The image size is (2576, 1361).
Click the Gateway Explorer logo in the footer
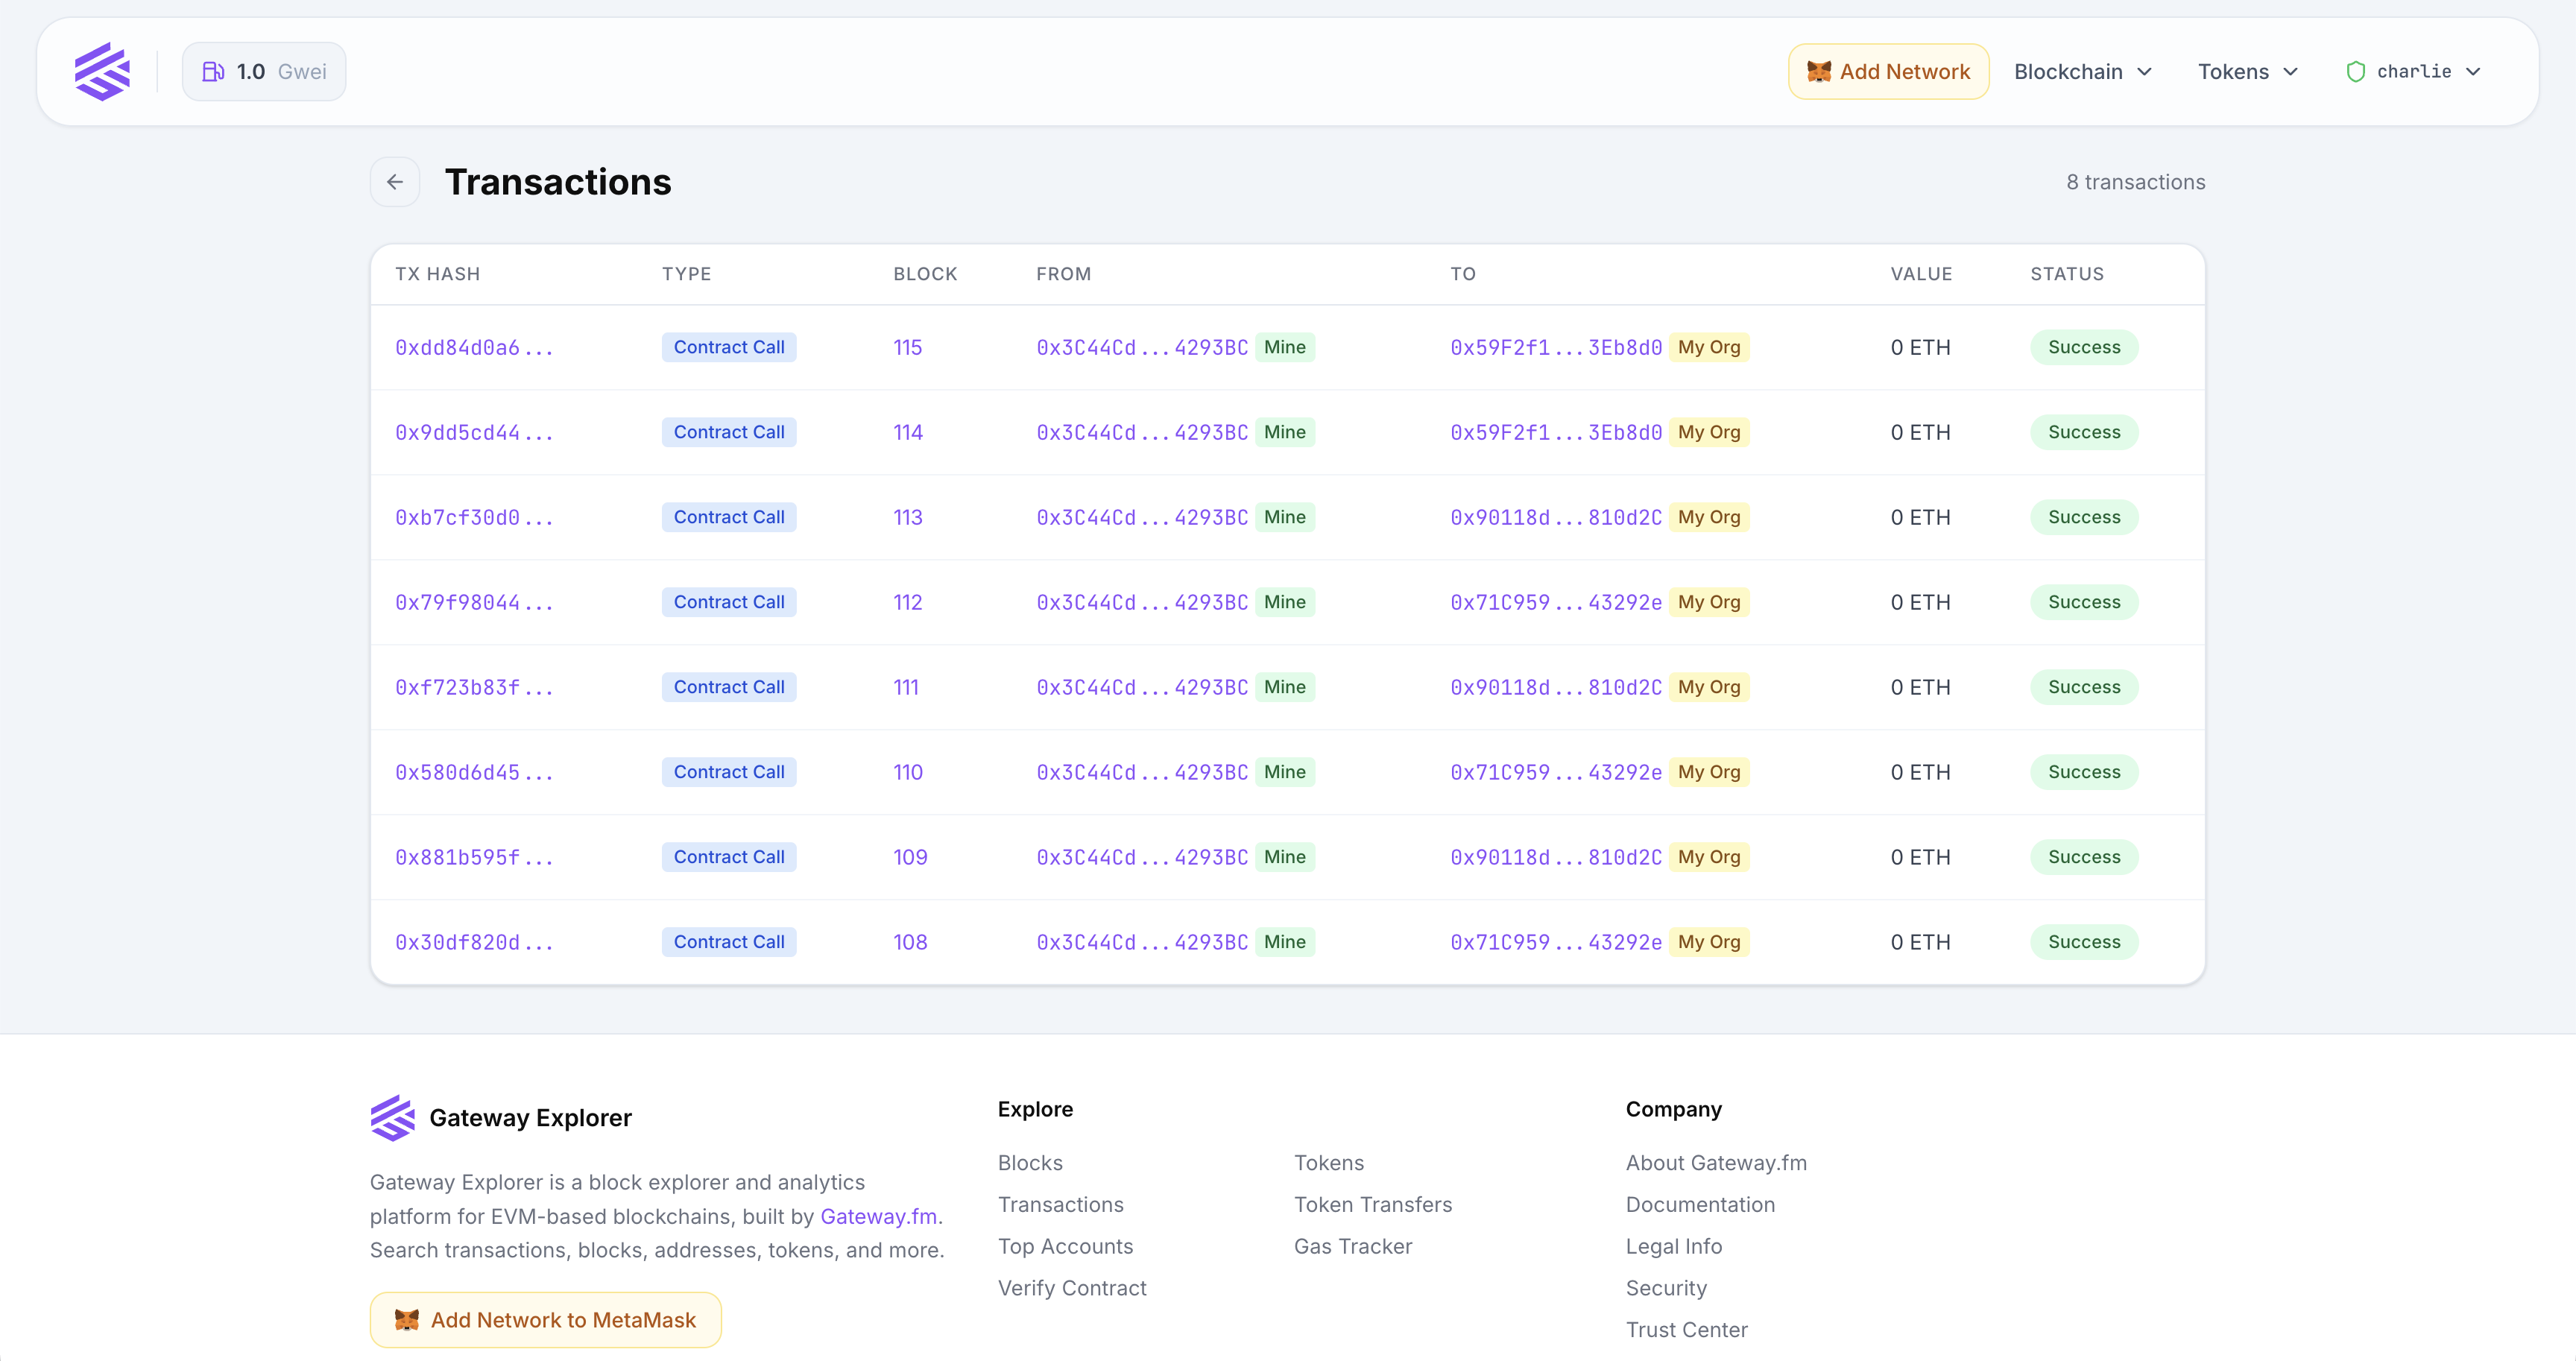(x=392, y=1117)
